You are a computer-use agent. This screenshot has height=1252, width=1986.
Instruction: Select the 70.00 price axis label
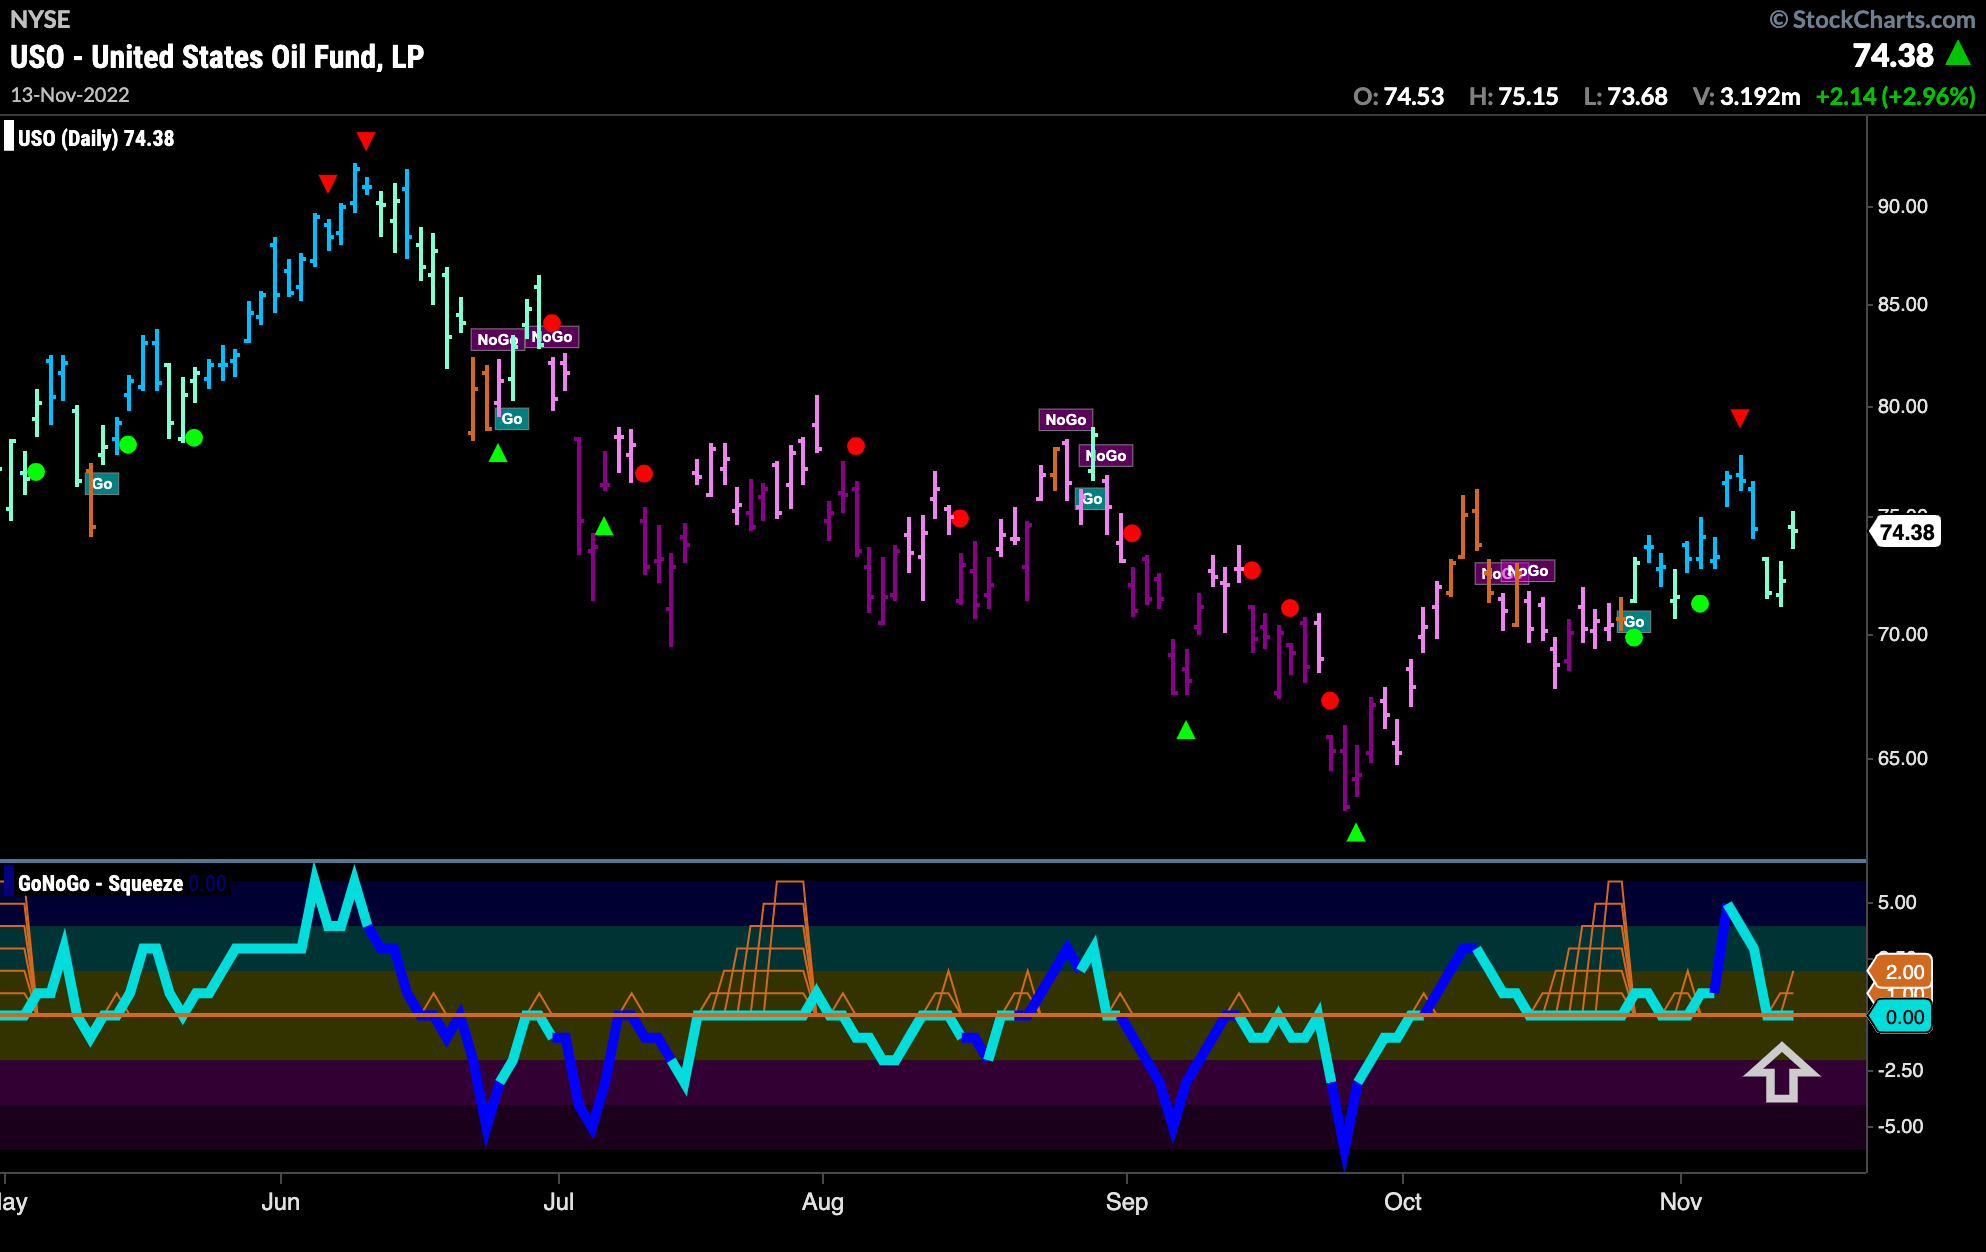pos(1902,634)
